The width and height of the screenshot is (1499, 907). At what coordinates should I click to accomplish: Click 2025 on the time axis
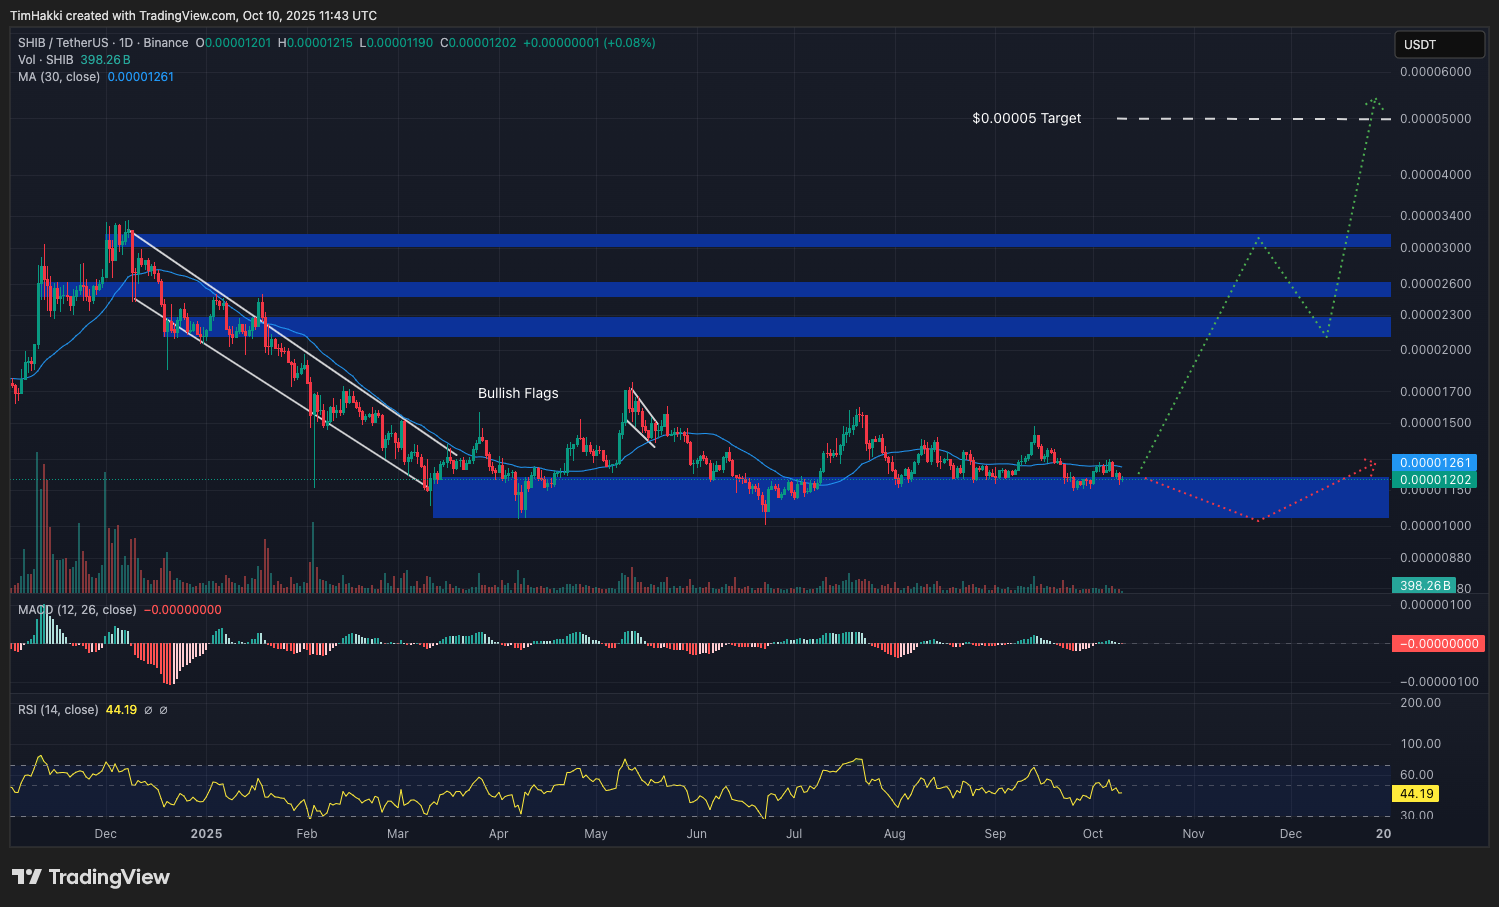pyautogui.click(x=206, y=833)
